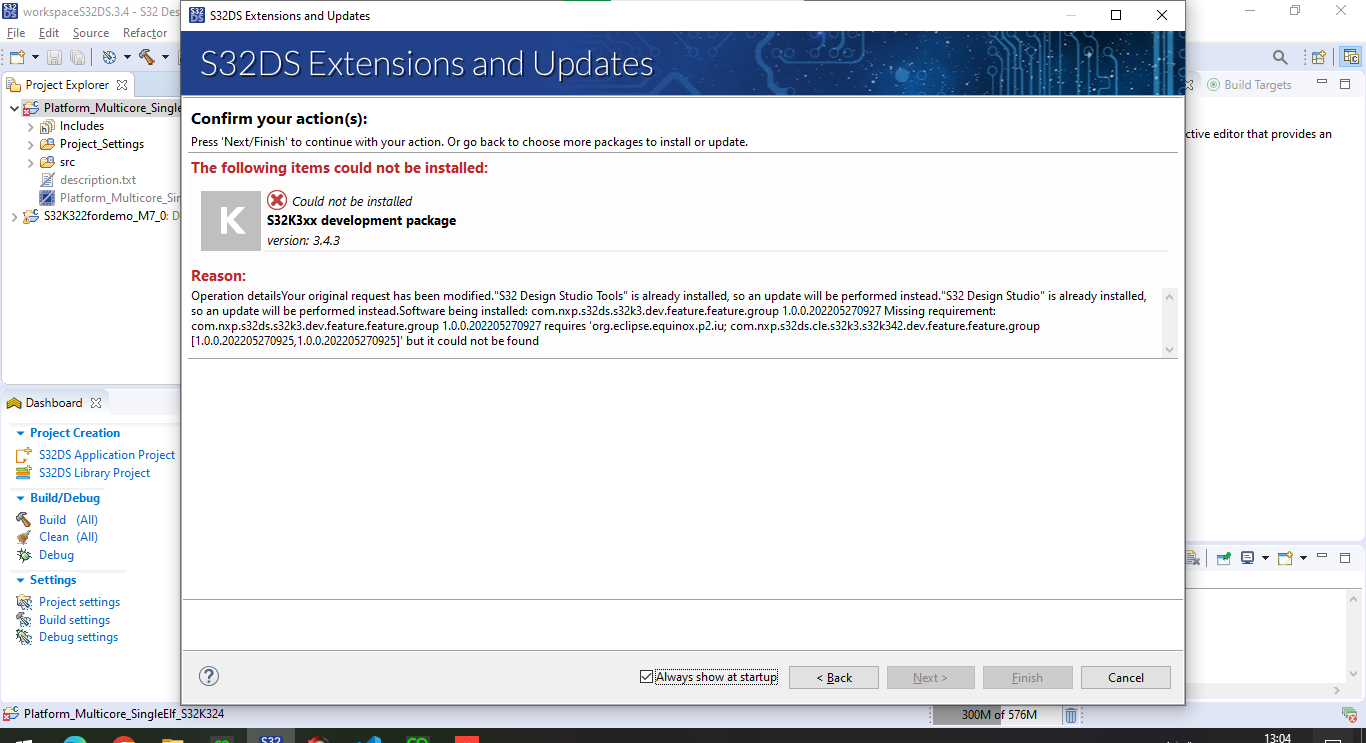Run garbage collection via the trash icon

point(1069,714)
